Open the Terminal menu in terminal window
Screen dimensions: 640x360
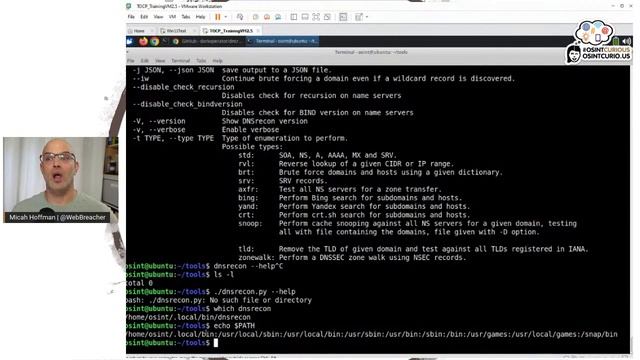tap(180, 61)
